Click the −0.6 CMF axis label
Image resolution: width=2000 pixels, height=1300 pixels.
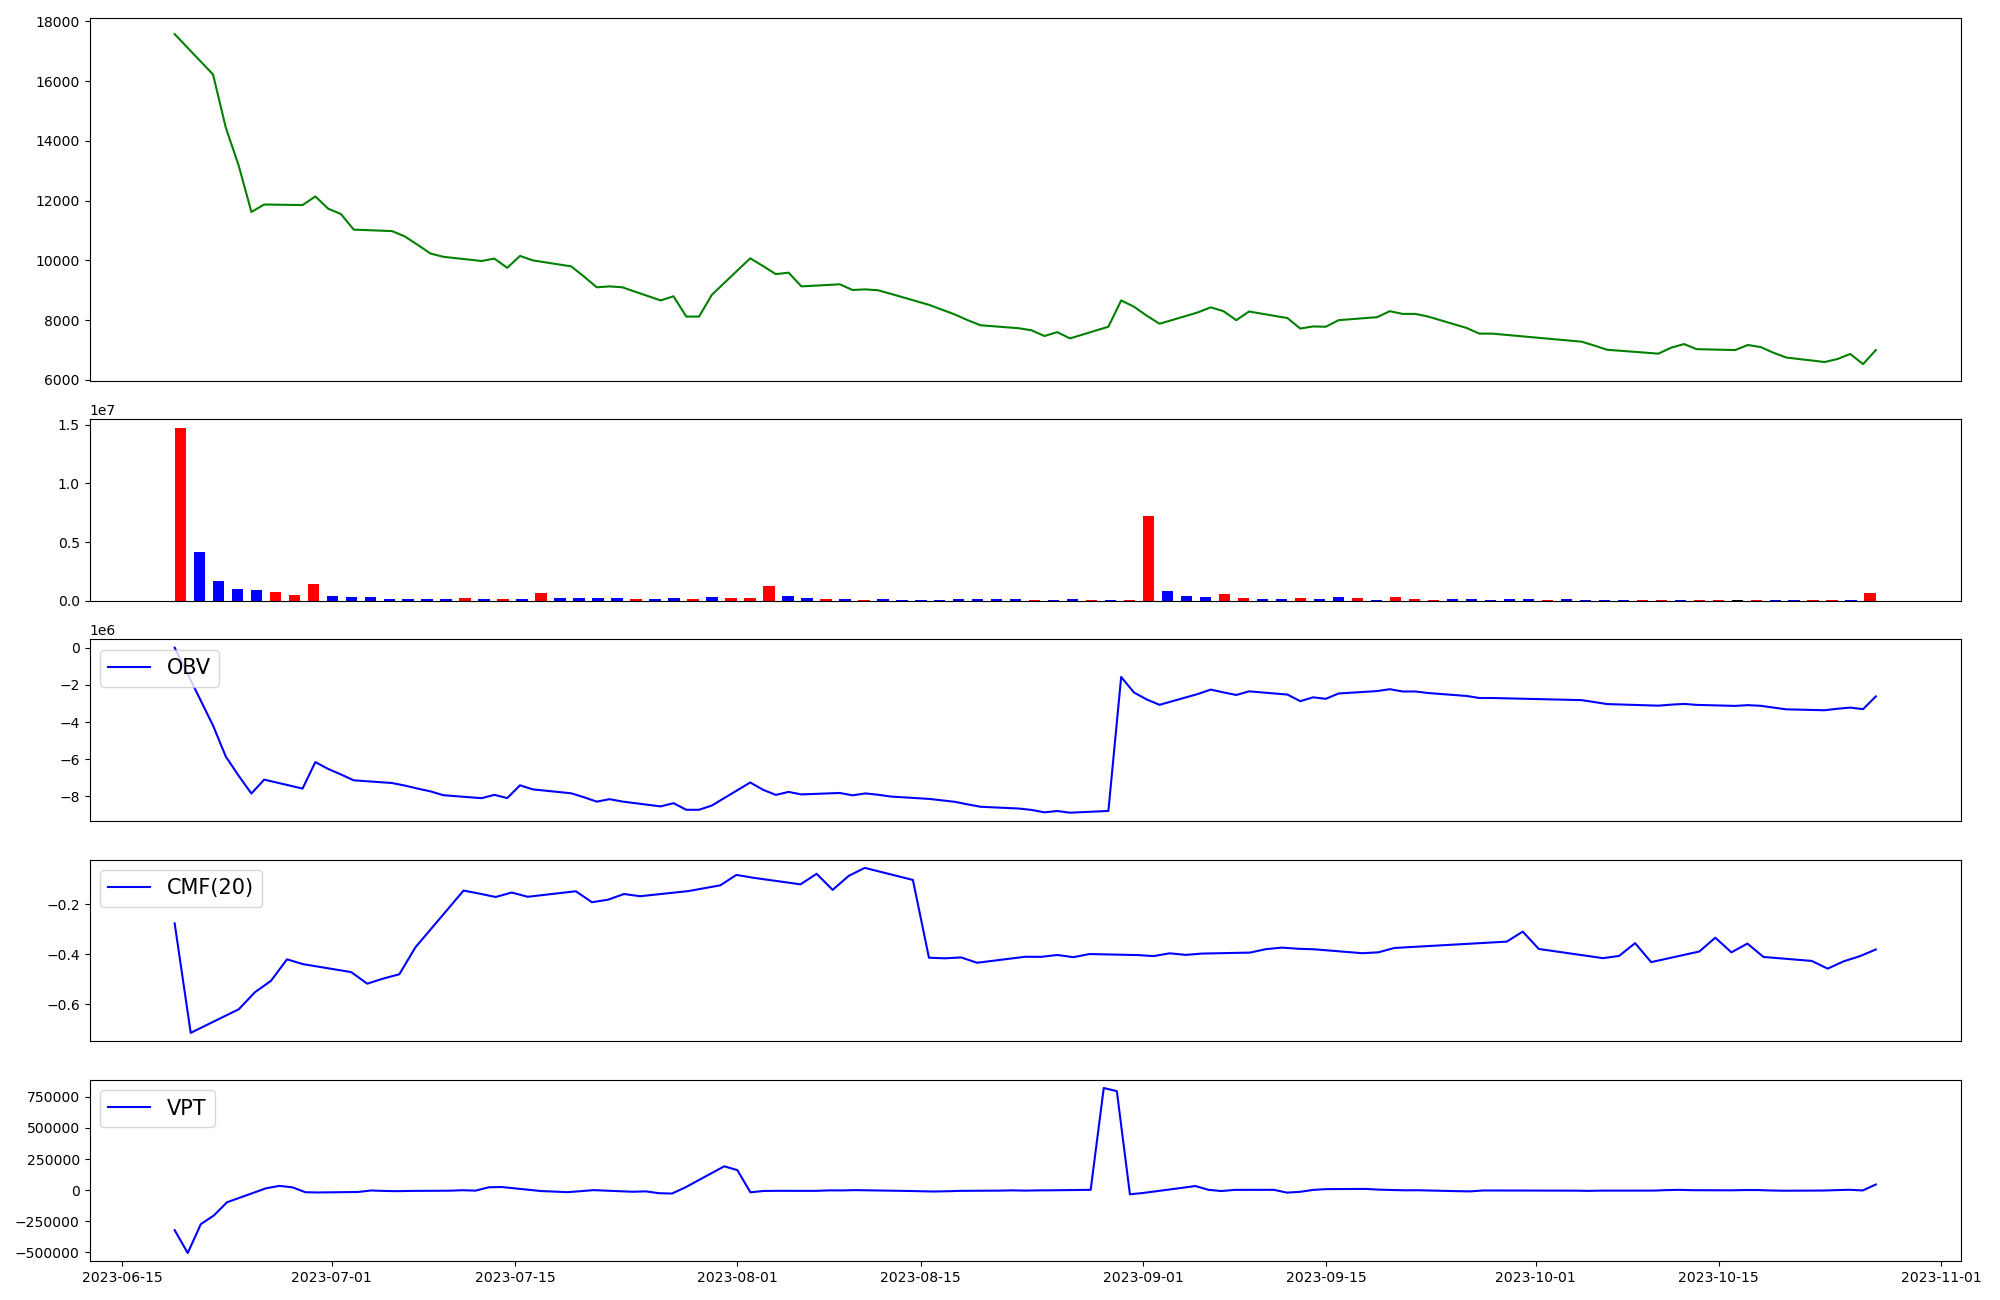pyautogui.click(x=64, y=1005)
